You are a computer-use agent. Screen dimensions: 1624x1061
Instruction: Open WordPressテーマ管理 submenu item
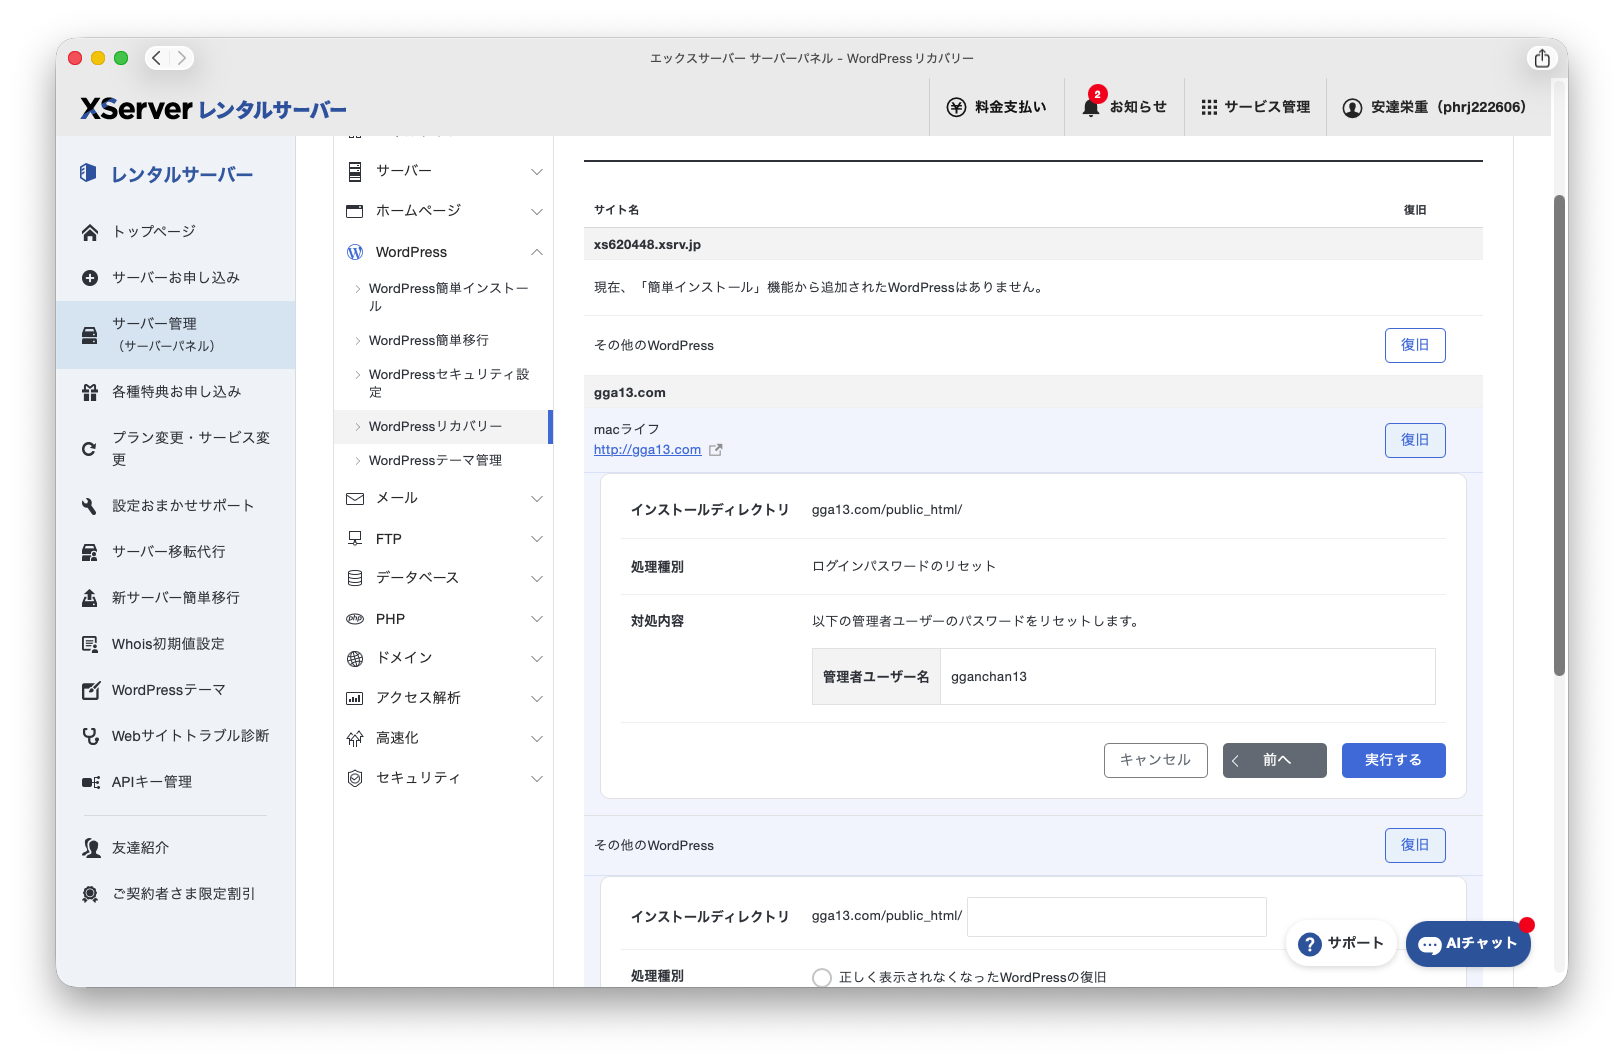[435, 460]
